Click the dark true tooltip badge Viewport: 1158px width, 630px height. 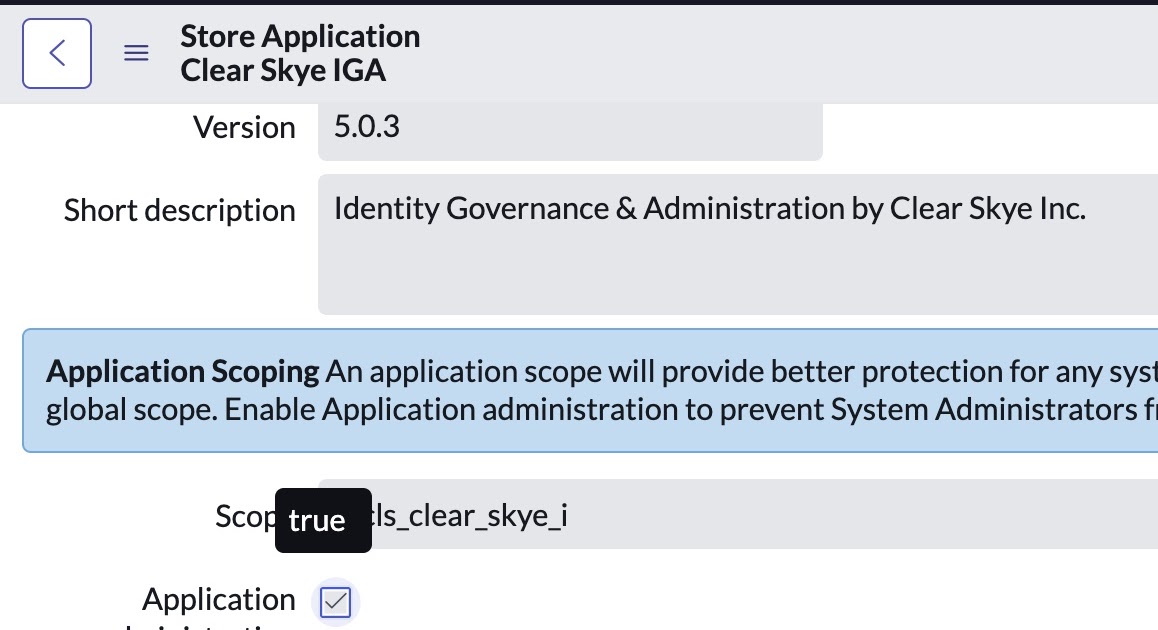point(322,519)
